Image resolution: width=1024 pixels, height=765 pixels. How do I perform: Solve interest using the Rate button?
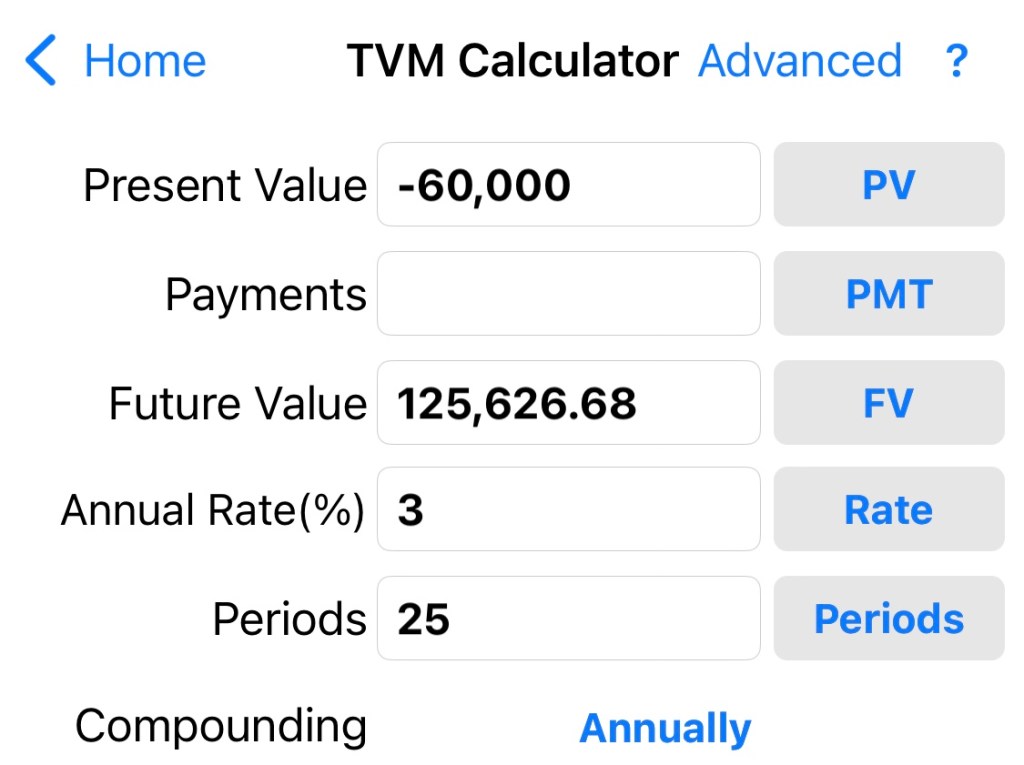coord(888,510)
